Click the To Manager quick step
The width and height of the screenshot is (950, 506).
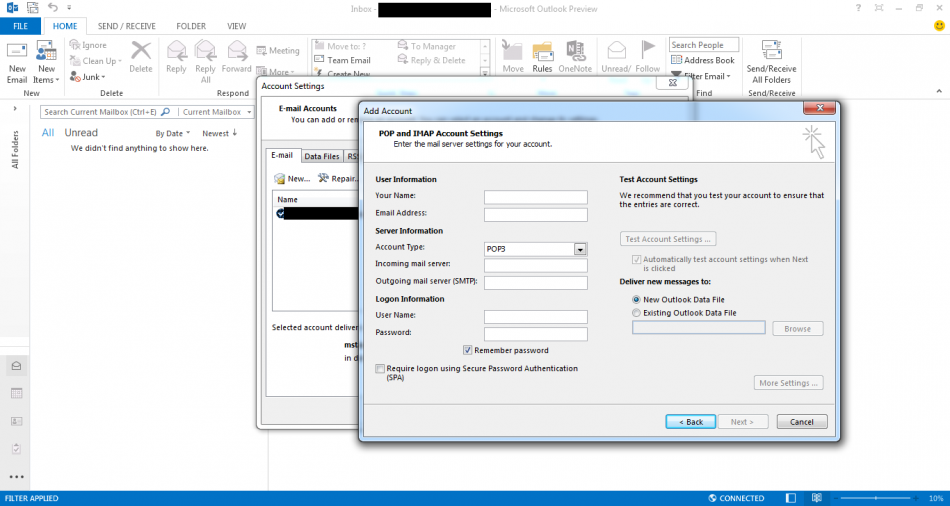tap(427, 46)
